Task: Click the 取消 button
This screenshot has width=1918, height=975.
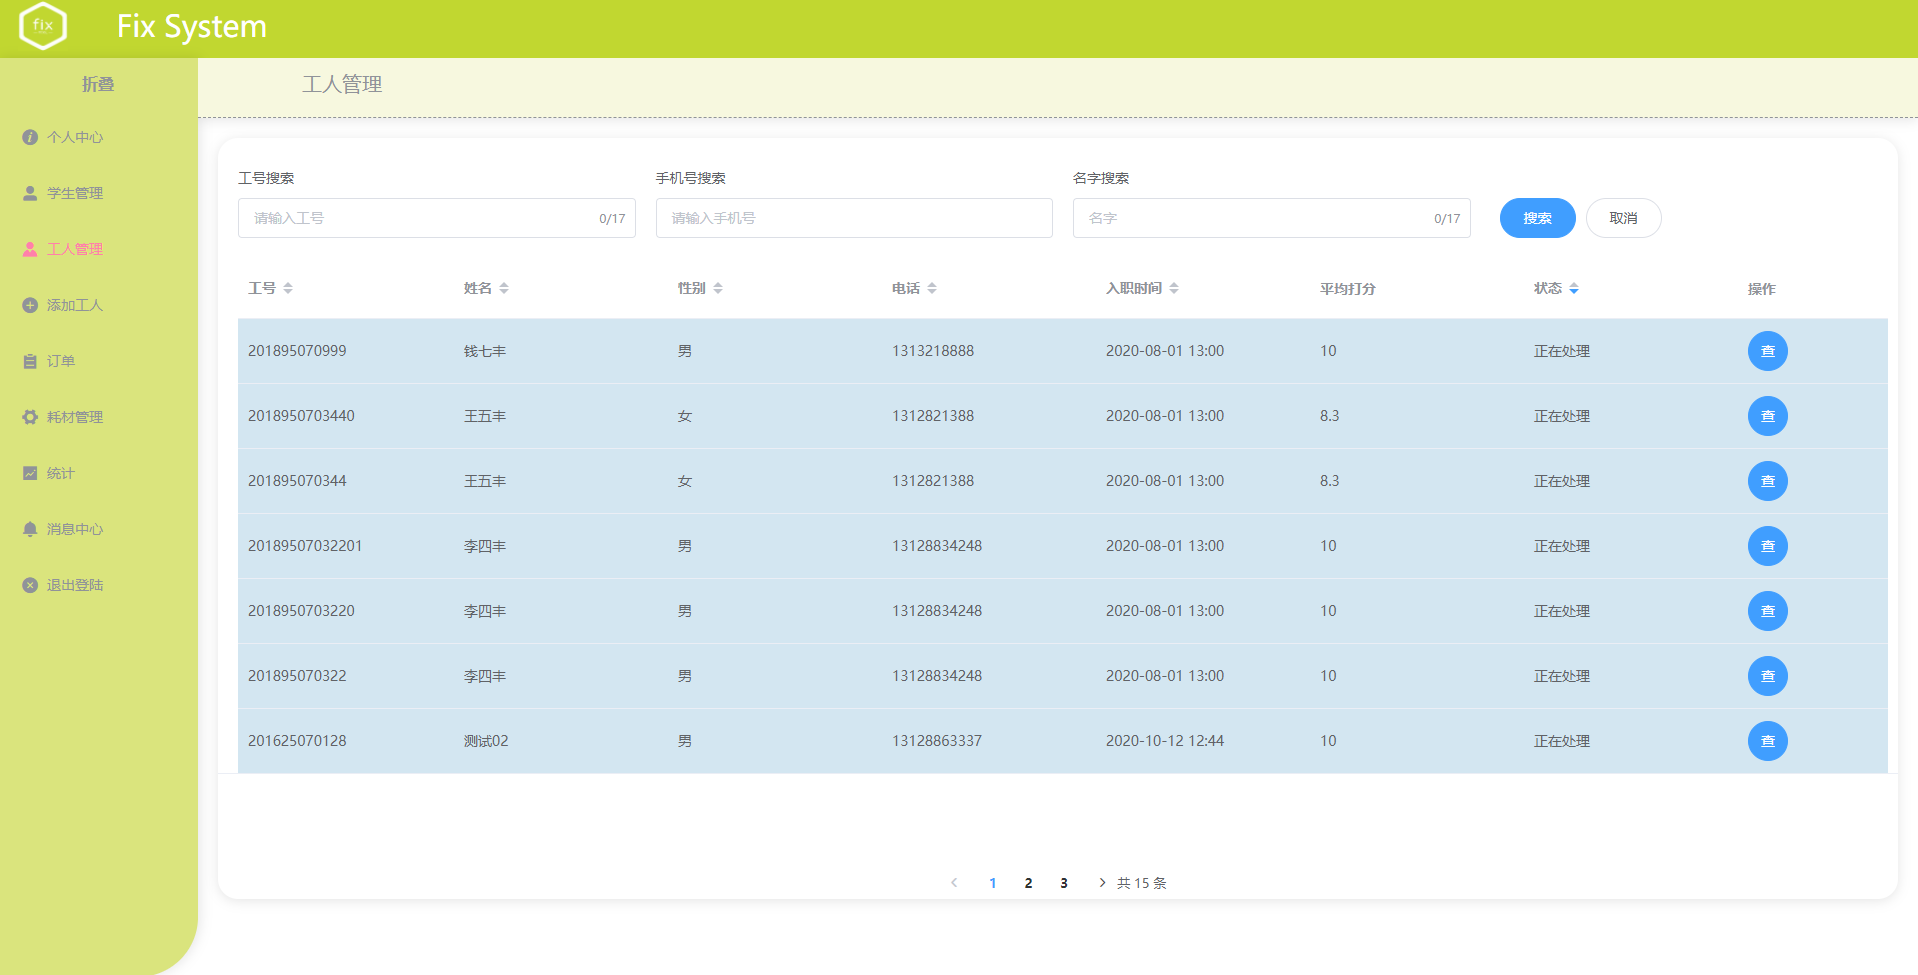Action: click(1623, 218)
